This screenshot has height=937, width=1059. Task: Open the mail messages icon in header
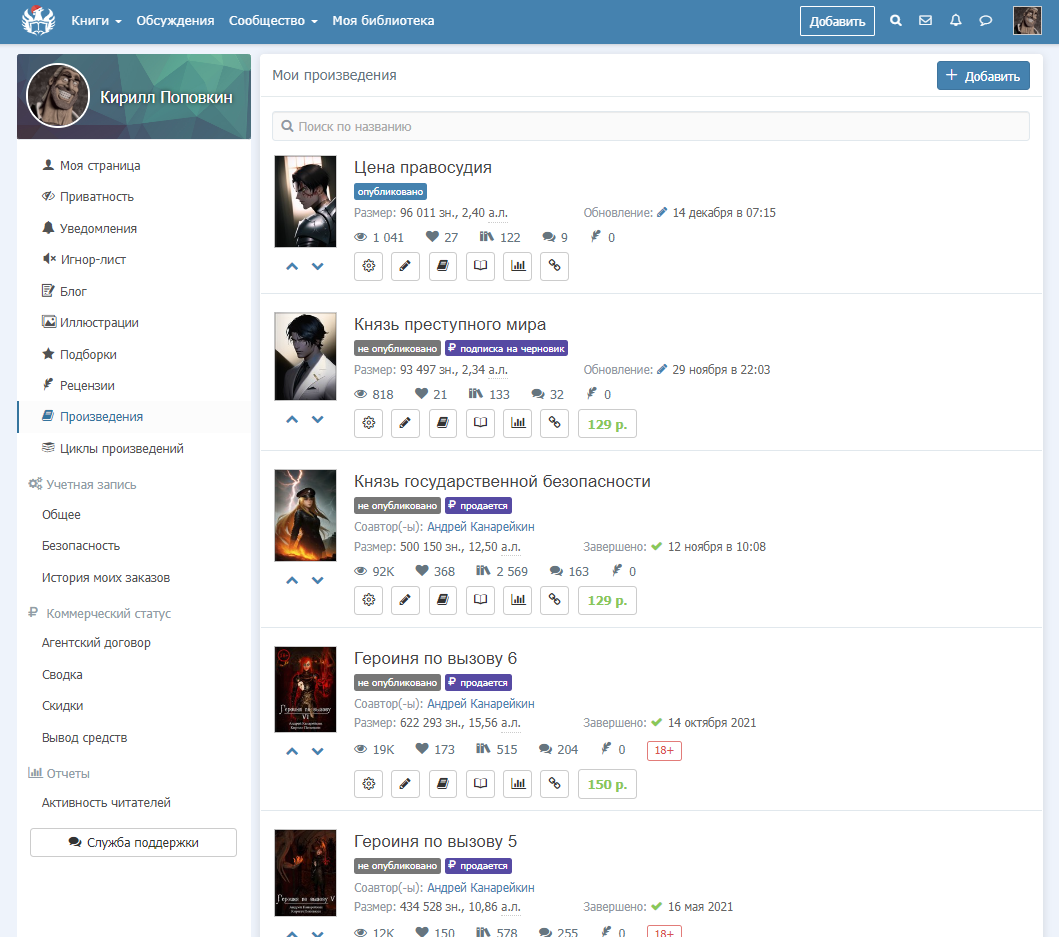[x=925, y=21]
